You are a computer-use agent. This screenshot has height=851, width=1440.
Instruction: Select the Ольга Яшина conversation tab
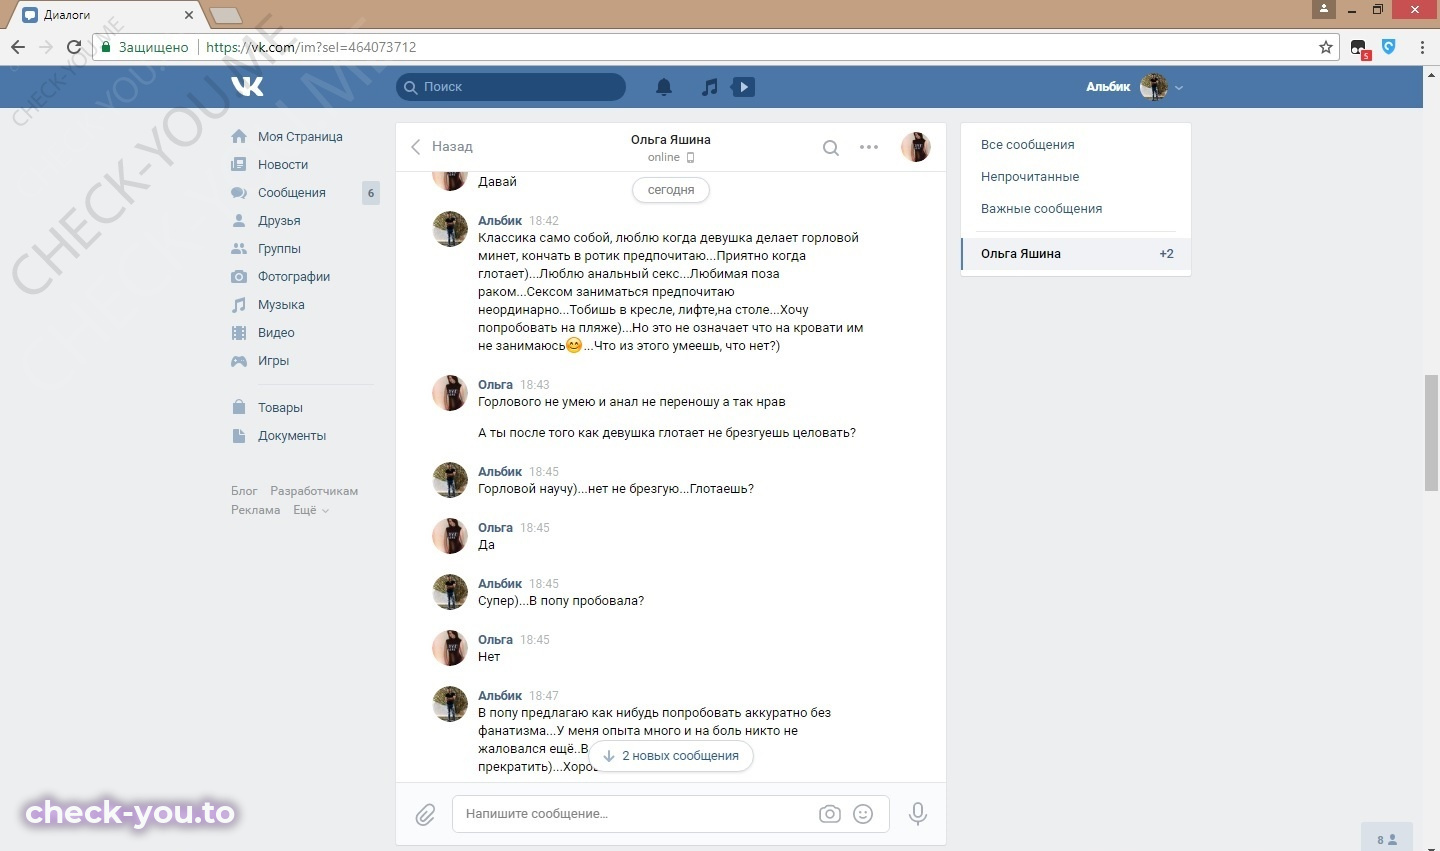point(1076,254)
